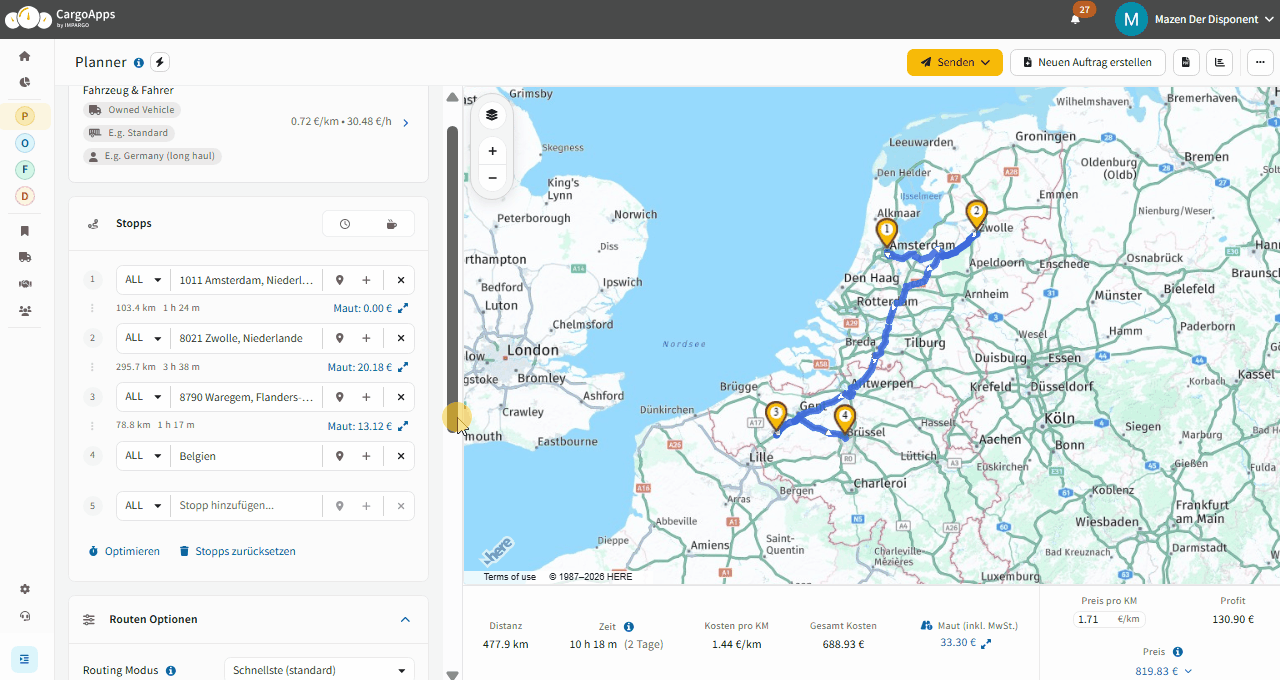Expand the Preis 819.83 € dropdown

pyautogui.click(x=1163, y=672)
